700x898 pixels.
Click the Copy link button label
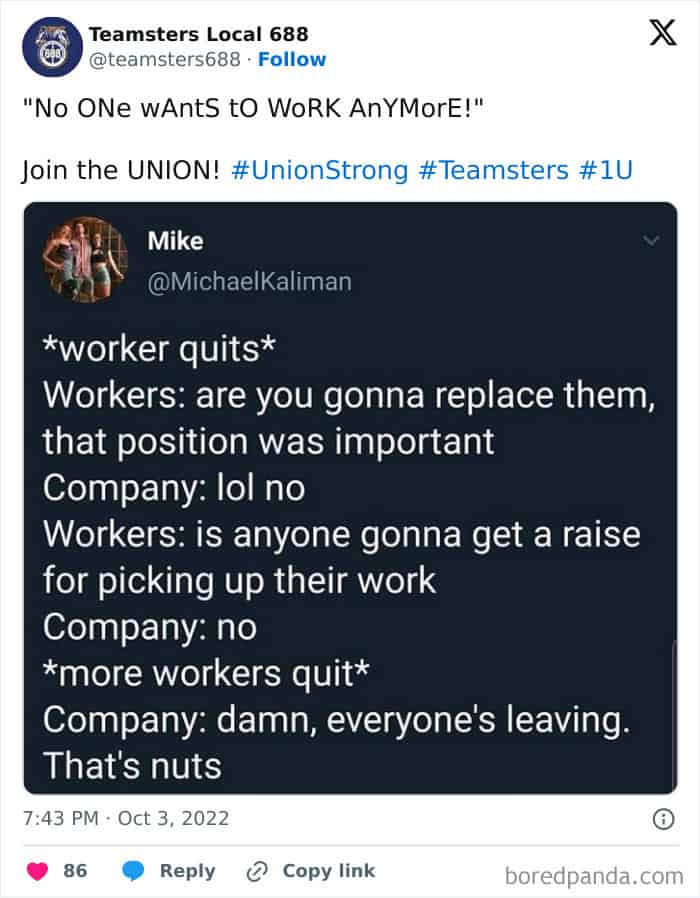(x=328, y=871)
